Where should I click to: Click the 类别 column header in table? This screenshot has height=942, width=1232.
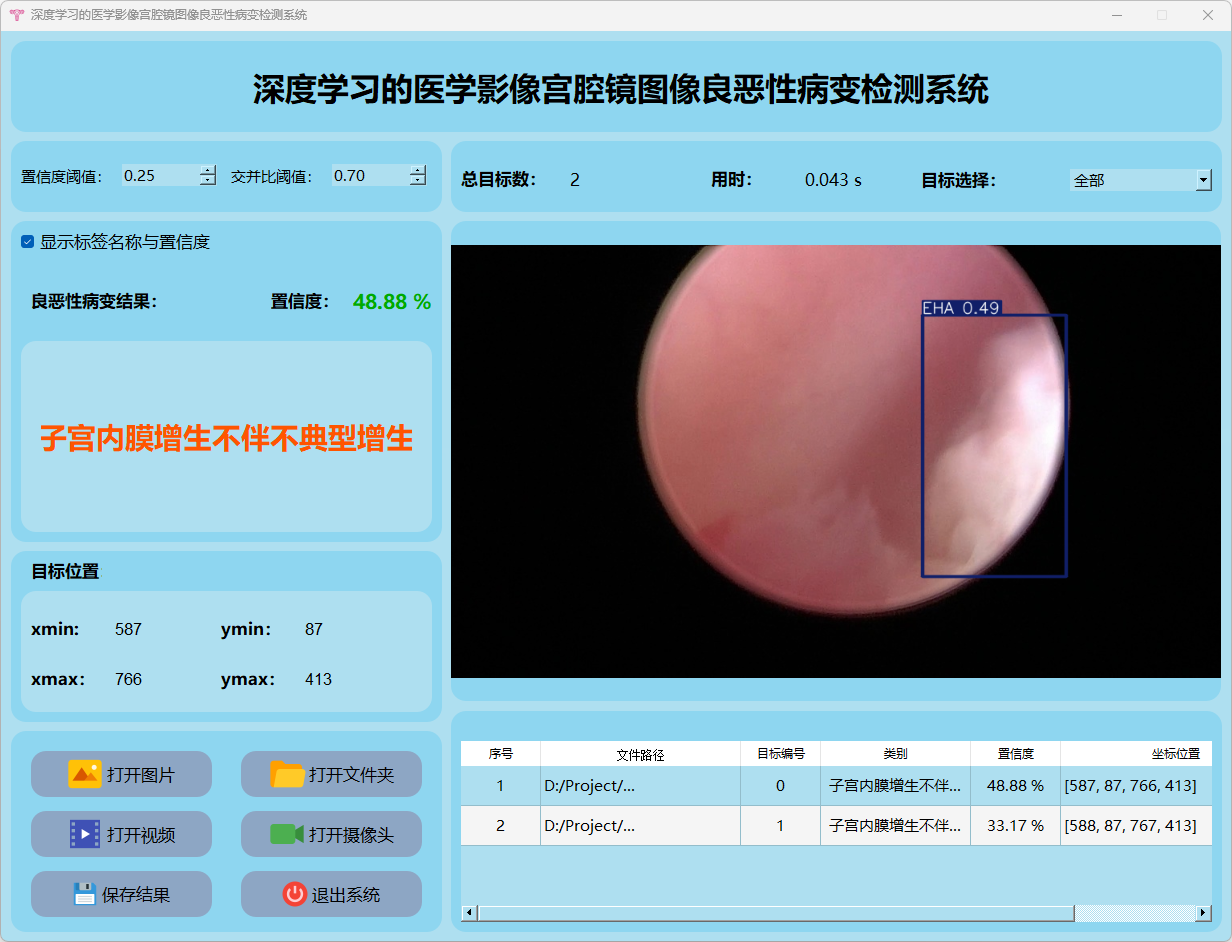coord(895,754)
